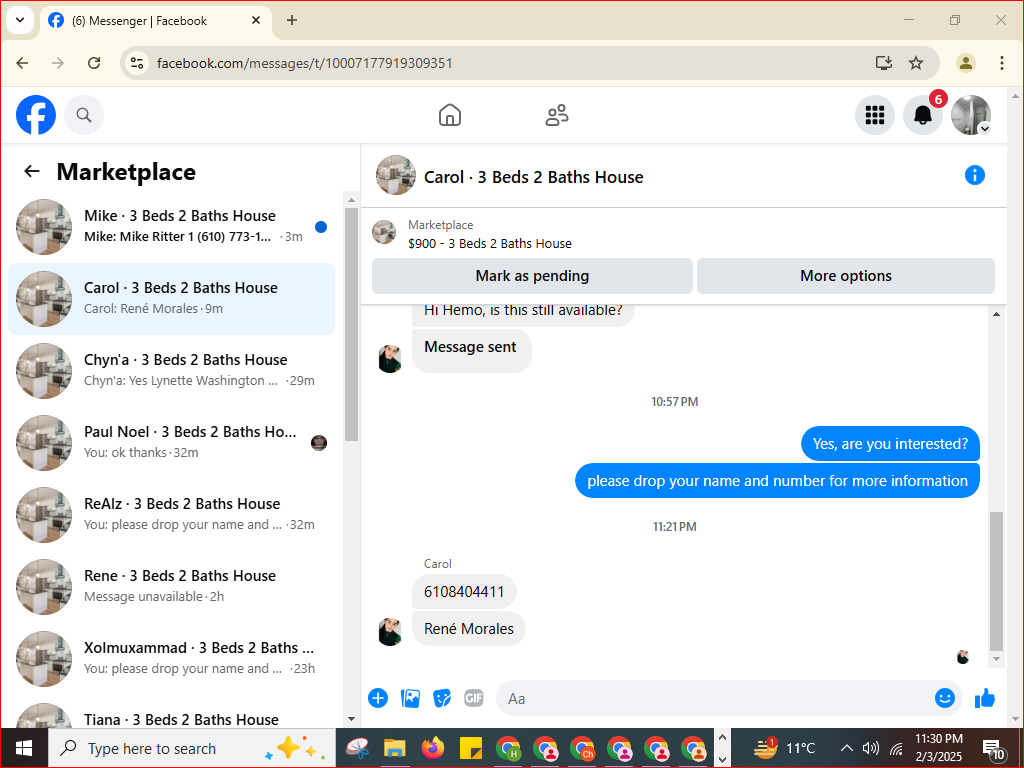
Task: Show hidden system tray icons
Action: [846, 748]
